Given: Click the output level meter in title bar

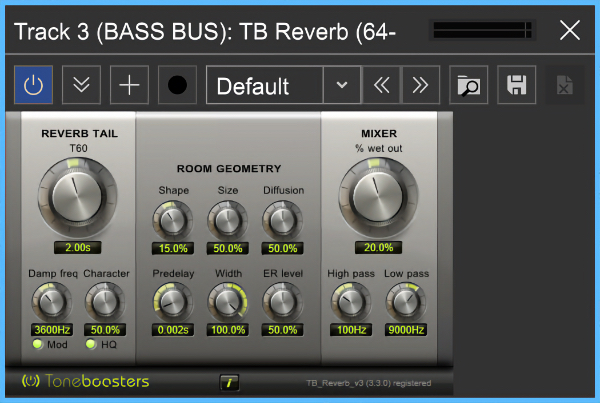Looking at the screenshot, I should 482,30.
